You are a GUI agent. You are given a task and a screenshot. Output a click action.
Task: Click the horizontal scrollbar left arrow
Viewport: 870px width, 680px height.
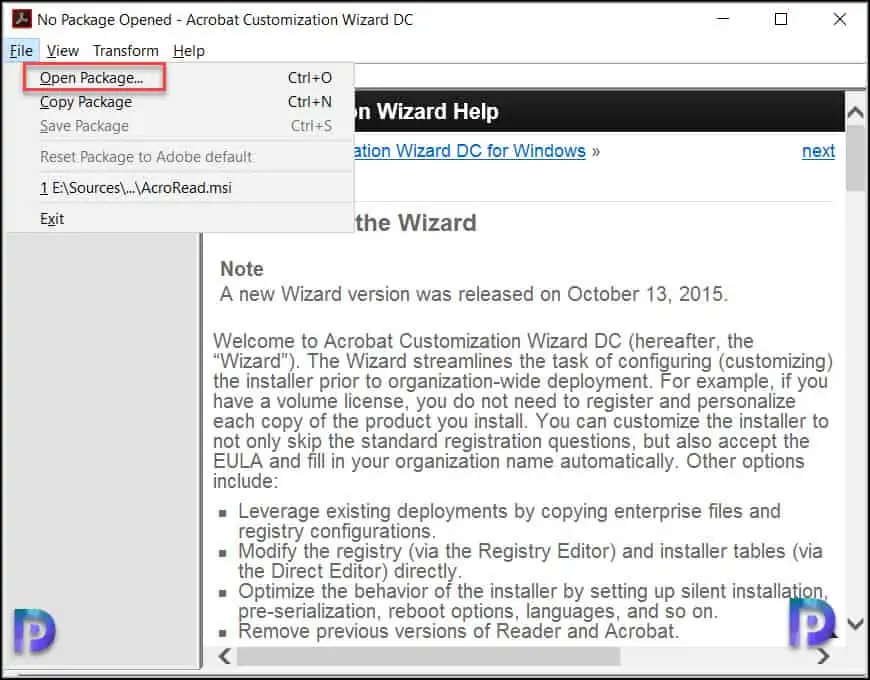coord(225,656)
